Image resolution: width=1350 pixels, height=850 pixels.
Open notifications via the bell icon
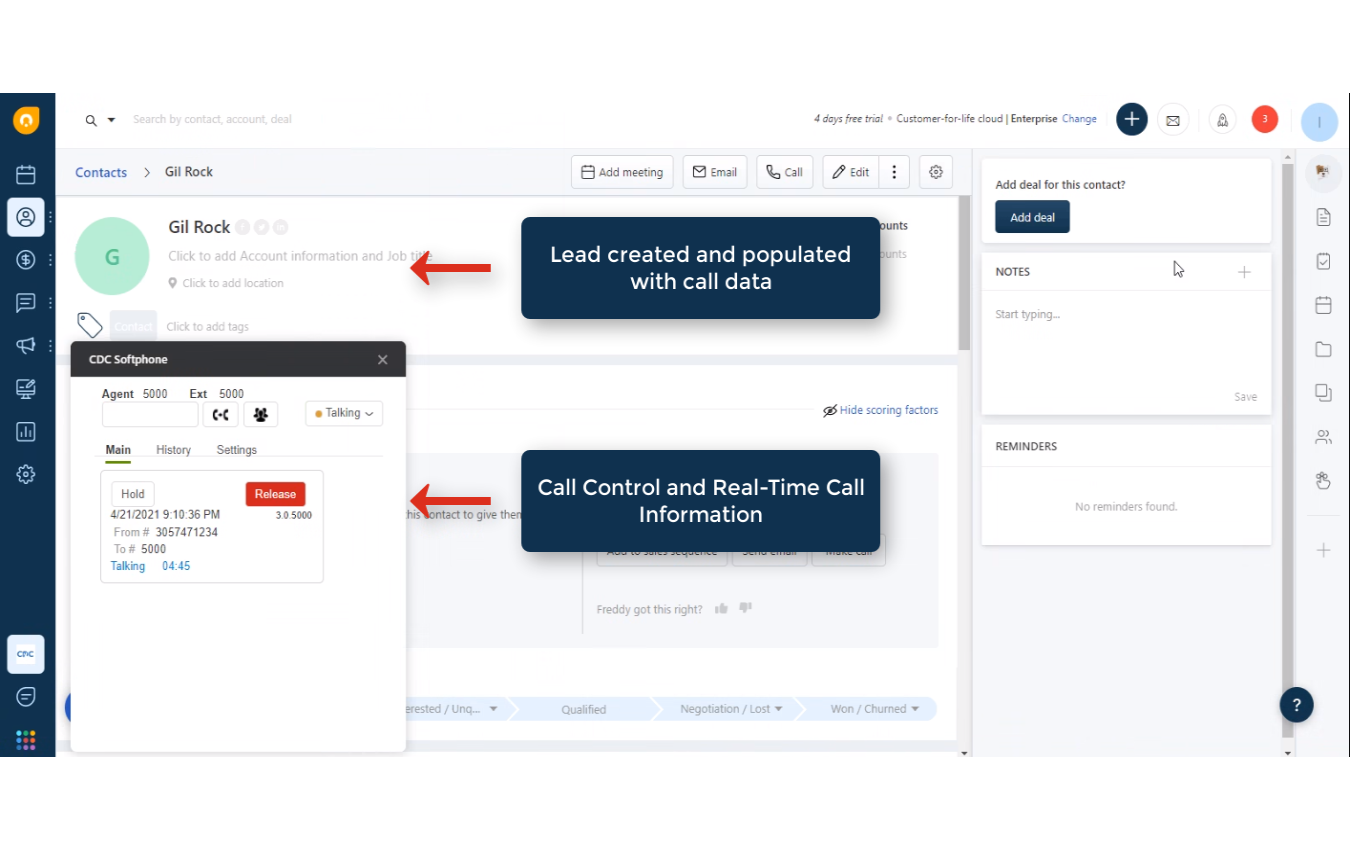coord(1221,119)
